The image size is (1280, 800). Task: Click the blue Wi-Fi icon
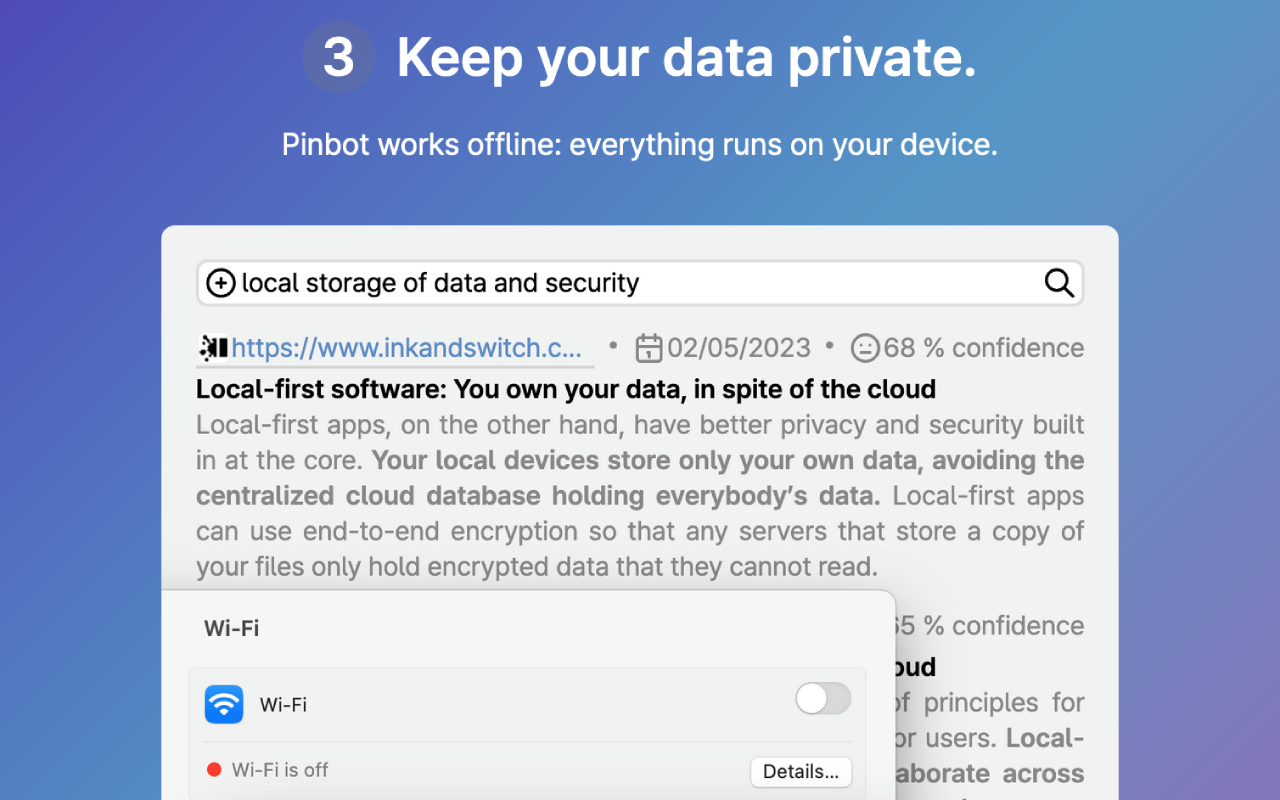(224, 704)
